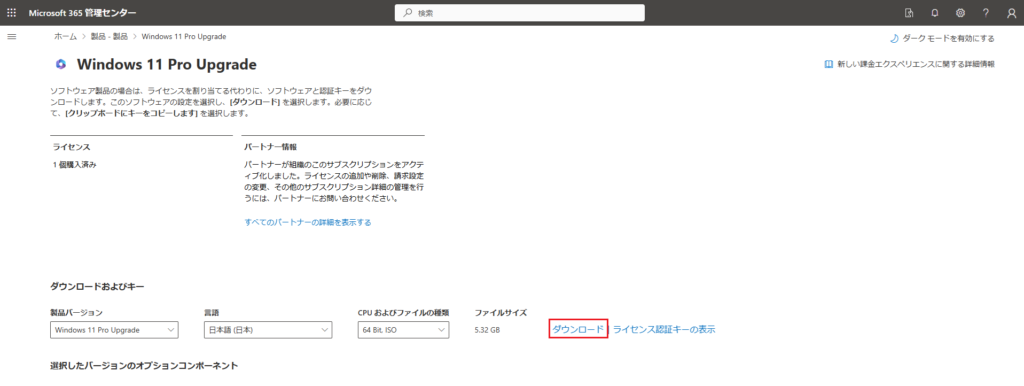
Task: Click ライセンス認証キーの表示 link
Action: pyautogui.click(x=664, y=329)
